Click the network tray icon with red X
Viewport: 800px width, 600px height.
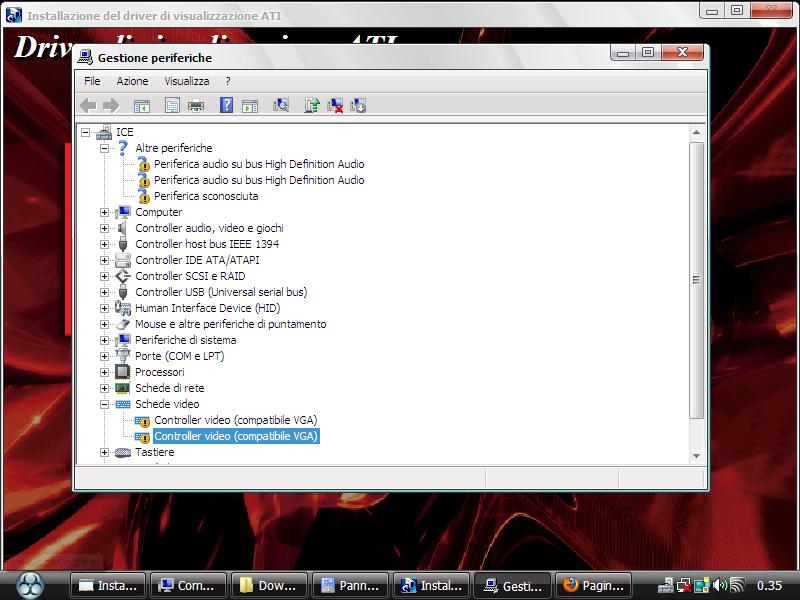coord(684,585)
